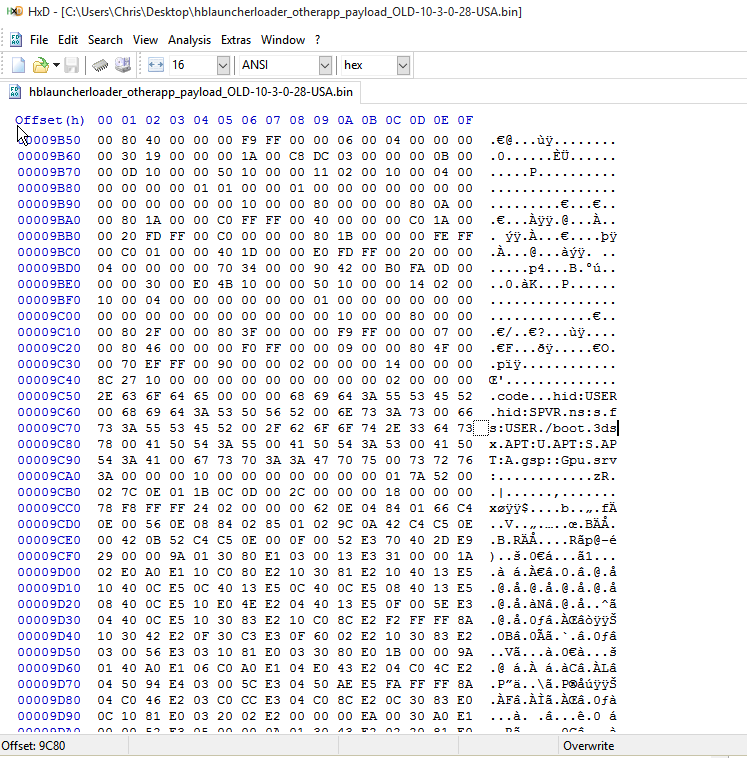Viewport: 747px width, 758px height.
Task: Open the Search menu
Action: point(105,40)
